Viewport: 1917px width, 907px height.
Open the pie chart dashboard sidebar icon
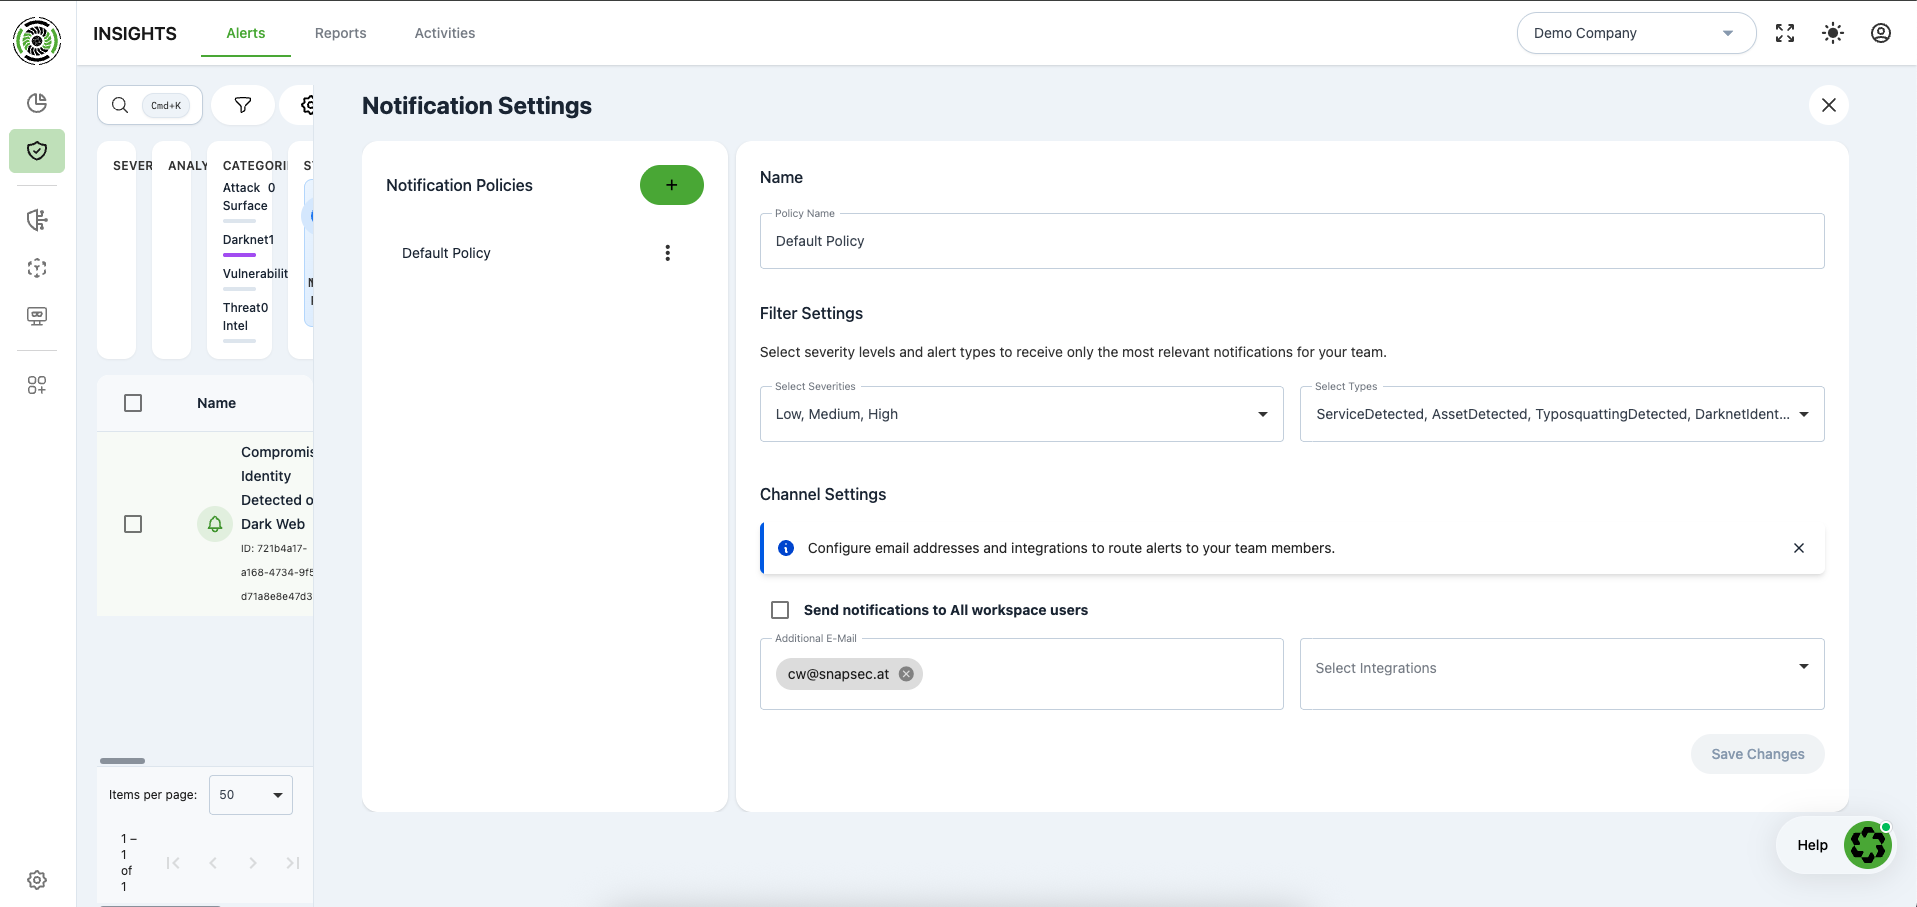coord(37,103)
